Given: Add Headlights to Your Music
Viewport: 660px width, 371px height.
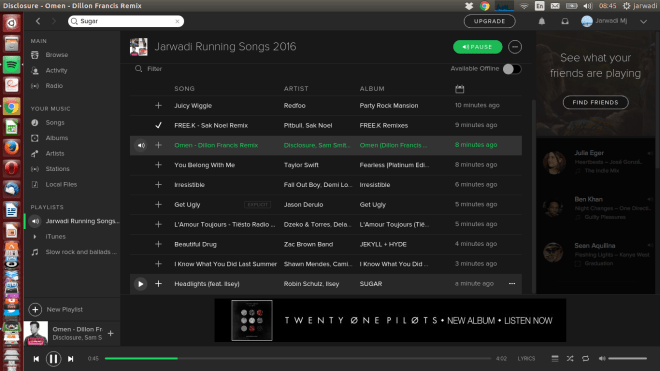Looking at the screenshot, I should pyautogui.click(x=158, y=283).
